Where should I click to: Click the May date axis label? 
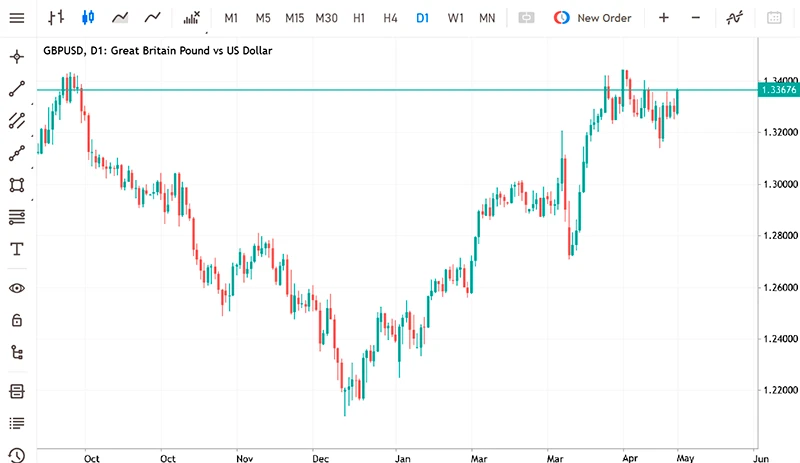(685, 458)
